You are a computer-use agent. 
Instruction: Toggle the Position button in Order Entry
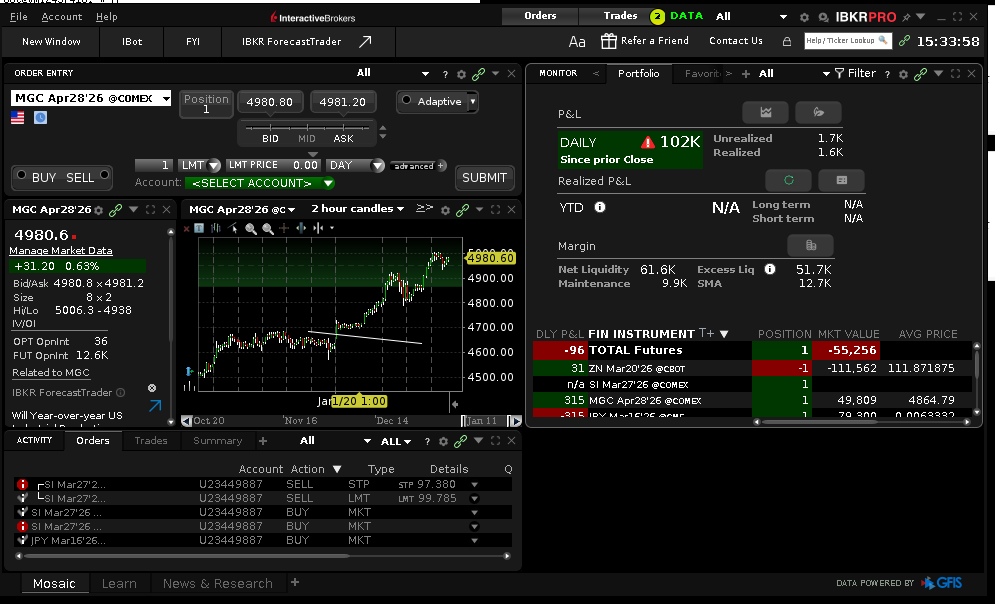pyautogui.click(x=206, y=101)
